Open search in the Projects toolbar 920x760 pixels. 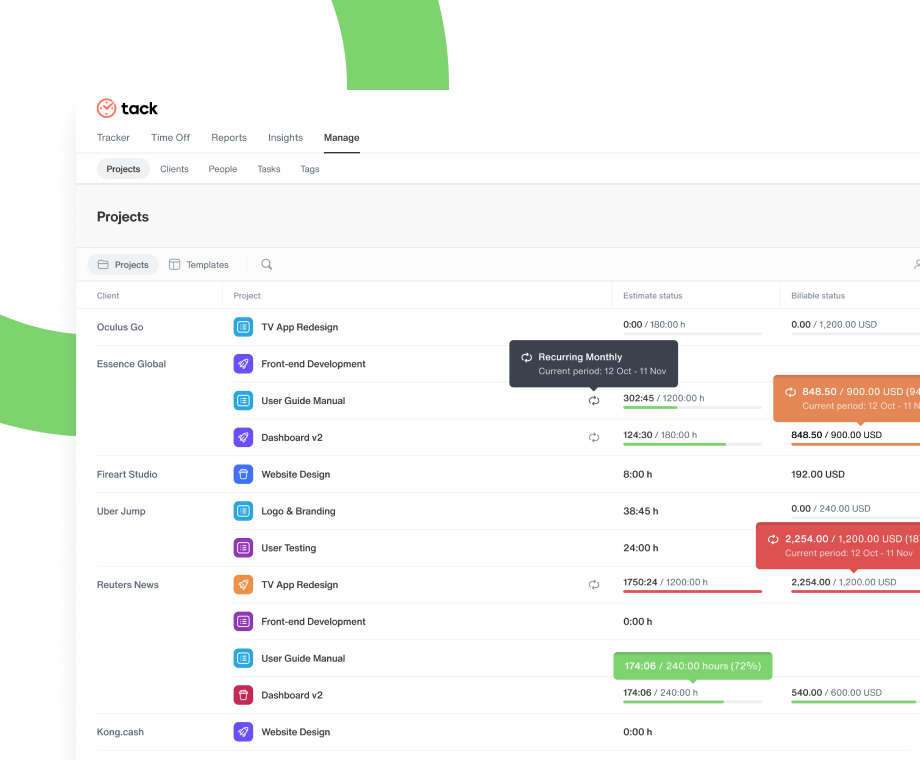click(265, 264)
